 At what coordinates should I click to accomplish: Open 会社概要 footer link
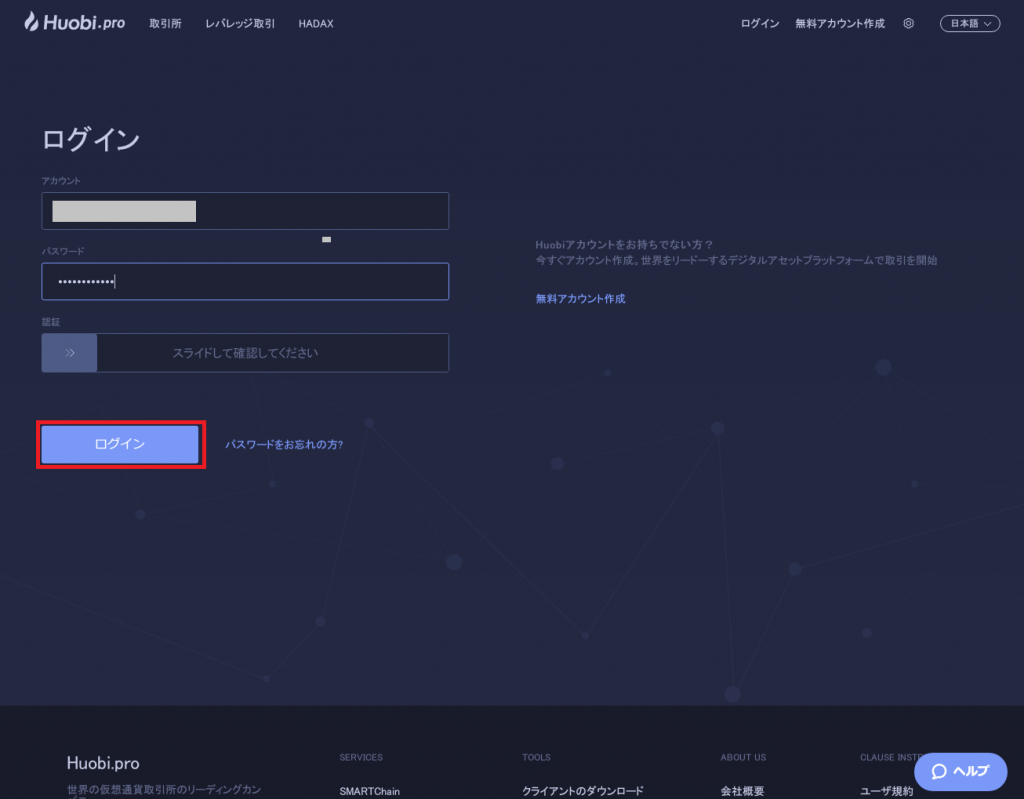tap(742, 791)
